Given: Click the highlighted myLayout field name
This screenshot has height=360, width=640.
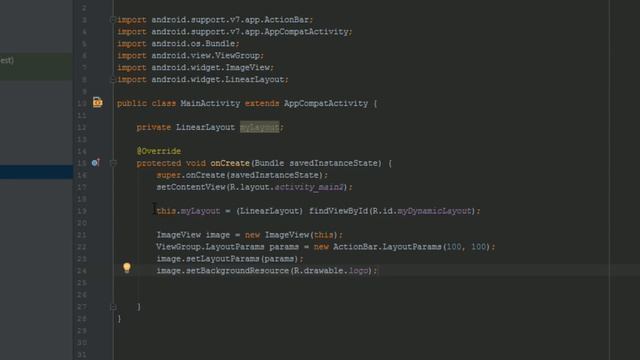Looking at the screenshot, I should (260, 127).
